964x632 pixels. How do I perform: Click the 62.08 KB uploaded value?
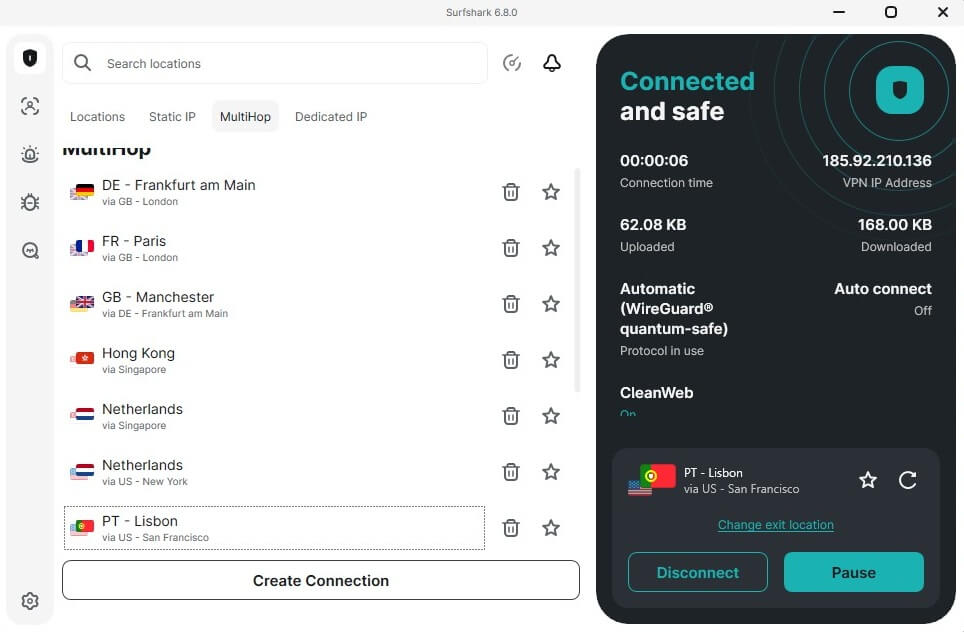pyautogui.click(x=653, y=224)
